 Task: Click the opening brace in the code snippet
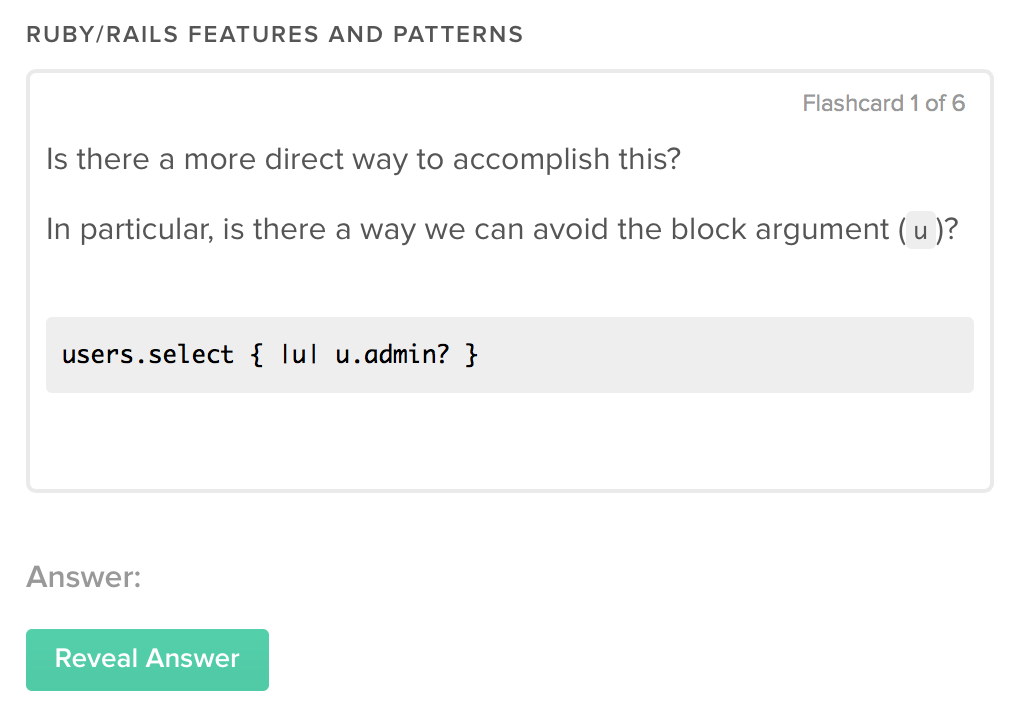[x=257, y=354]
